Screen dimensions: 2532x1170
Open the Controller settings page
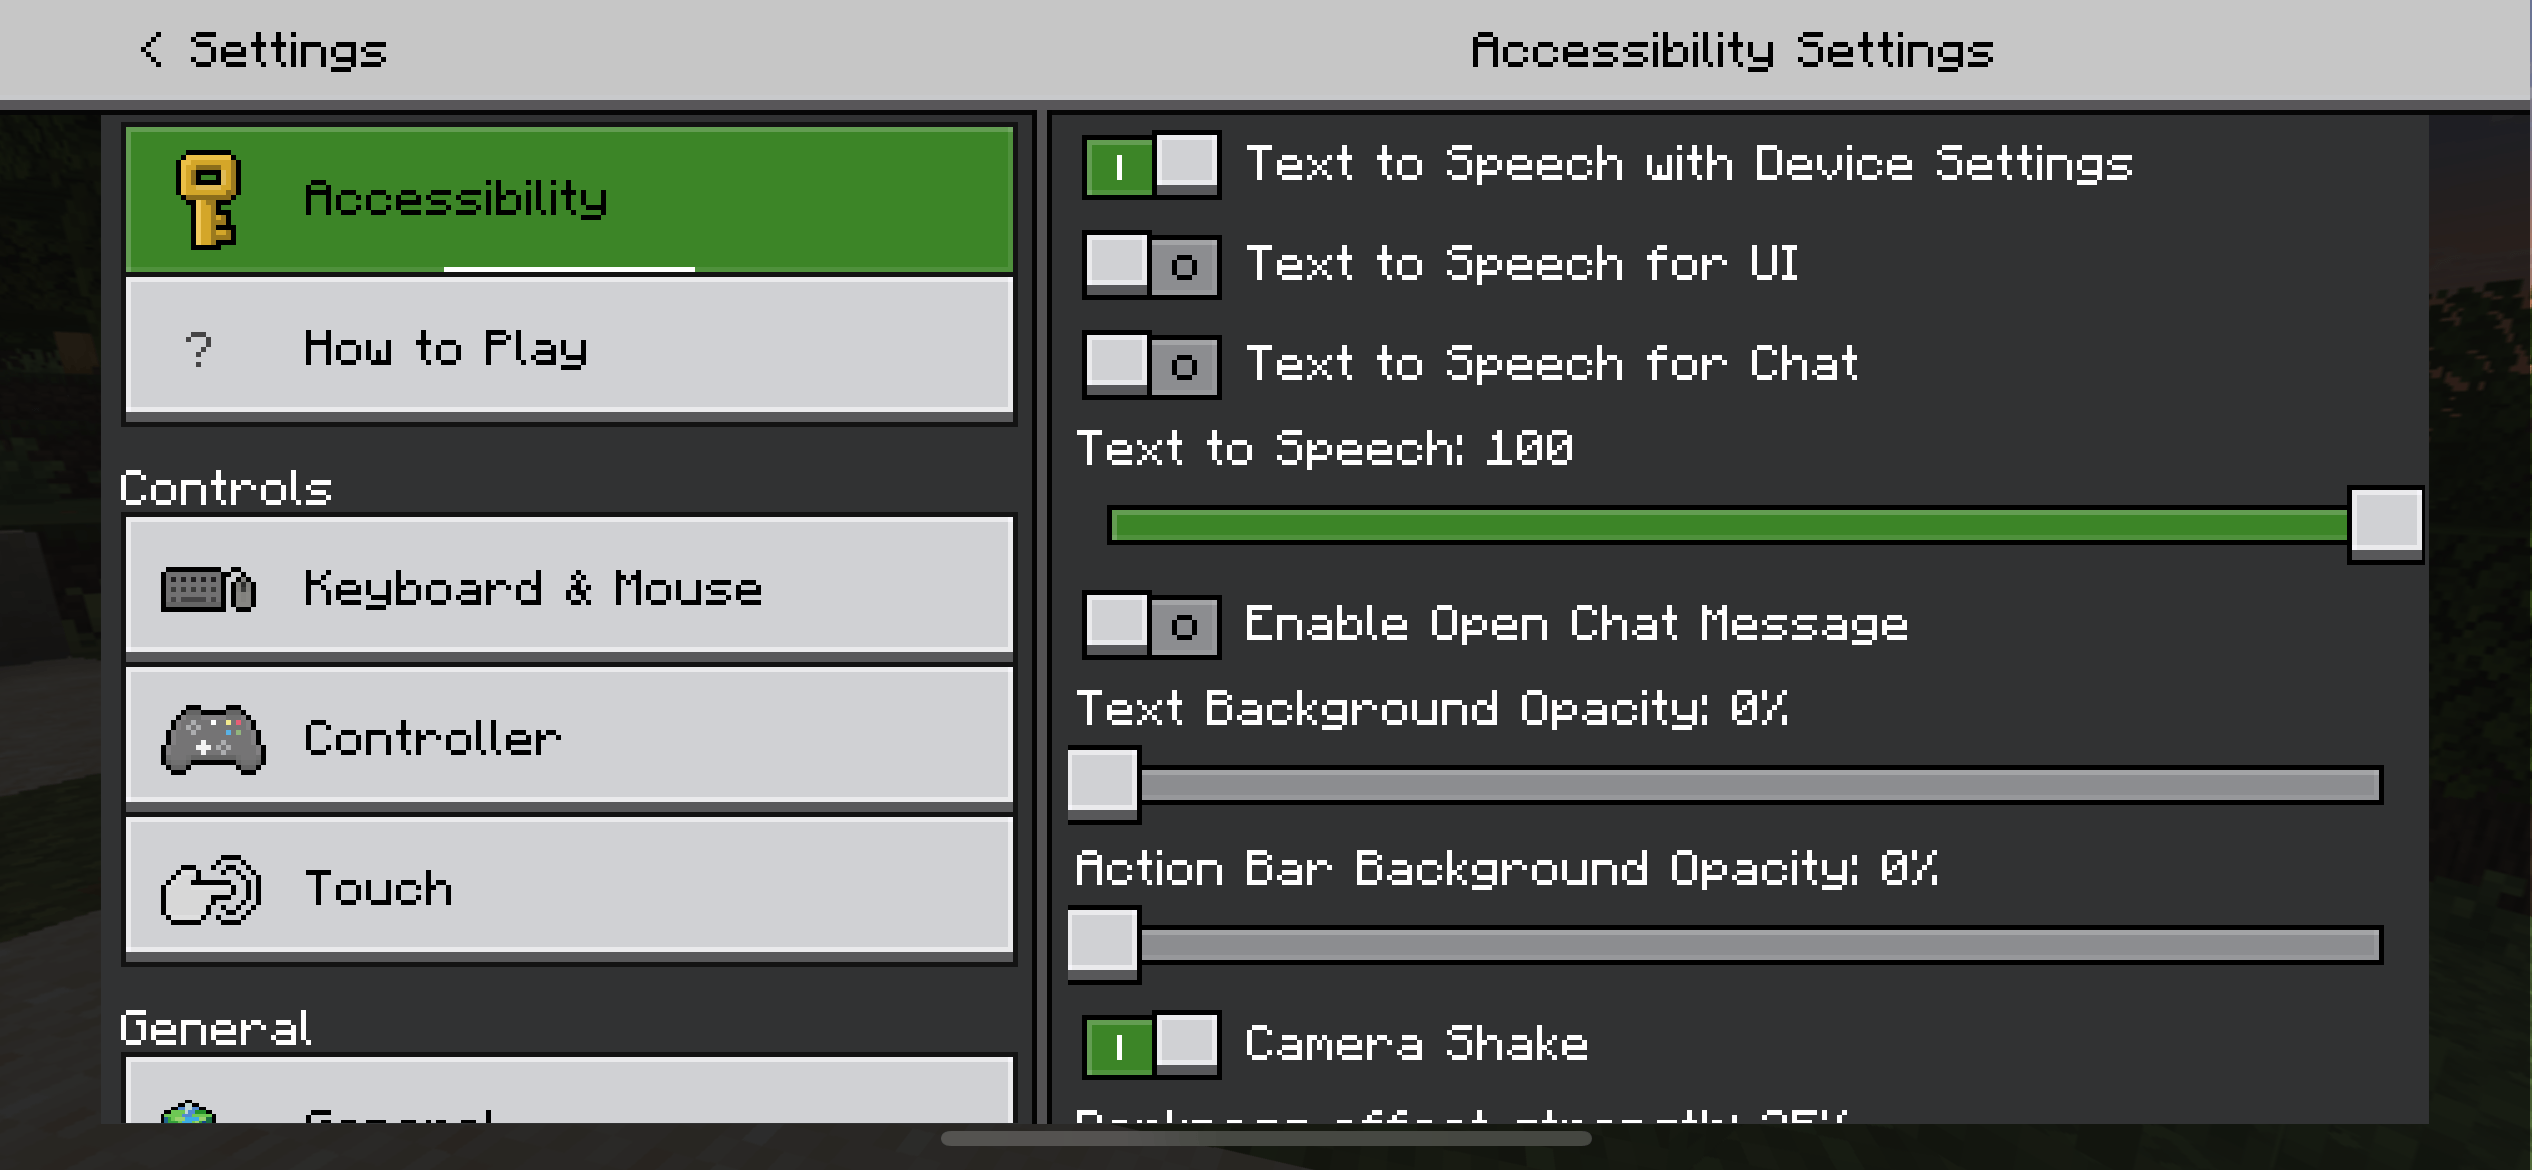(x=567, y=737)
